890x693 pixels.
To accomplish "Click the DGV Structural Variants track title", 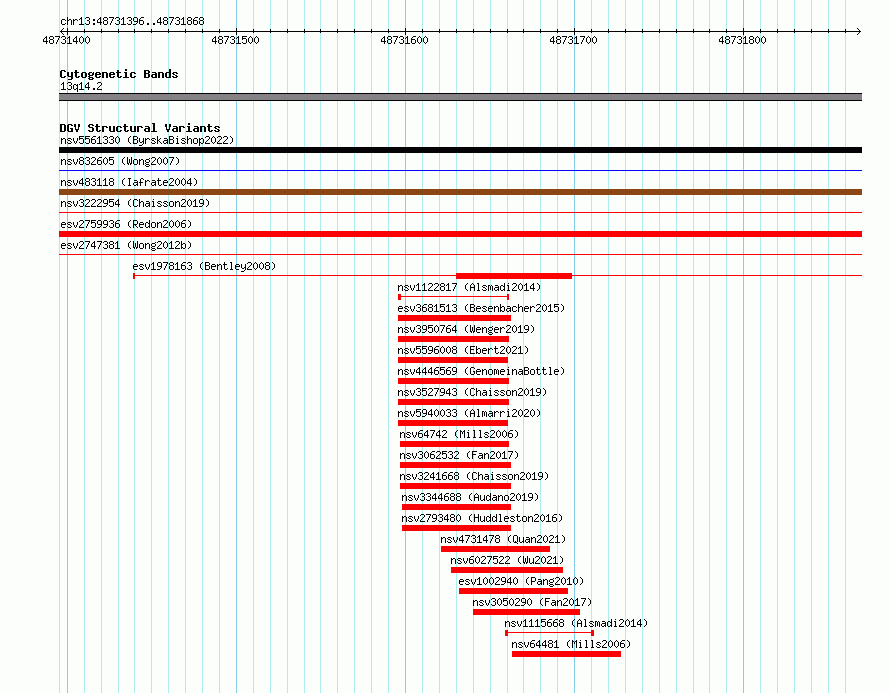I will coord(140,128).
